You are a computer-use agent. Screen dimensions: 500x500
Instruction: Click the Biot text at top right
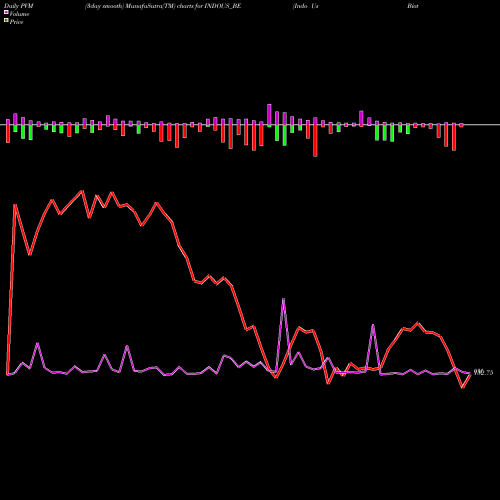coord(413,6)
